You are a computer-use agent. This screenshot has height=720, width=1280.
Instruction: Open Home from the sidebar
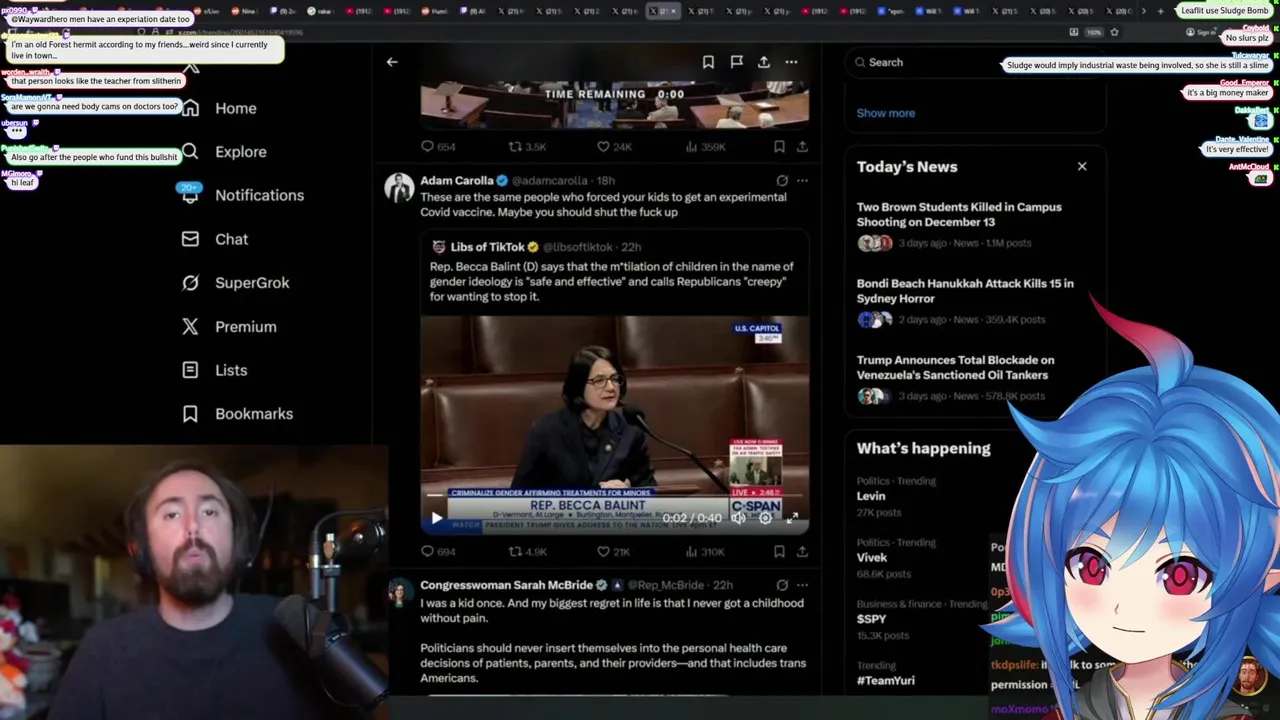[x=219, y=108]
